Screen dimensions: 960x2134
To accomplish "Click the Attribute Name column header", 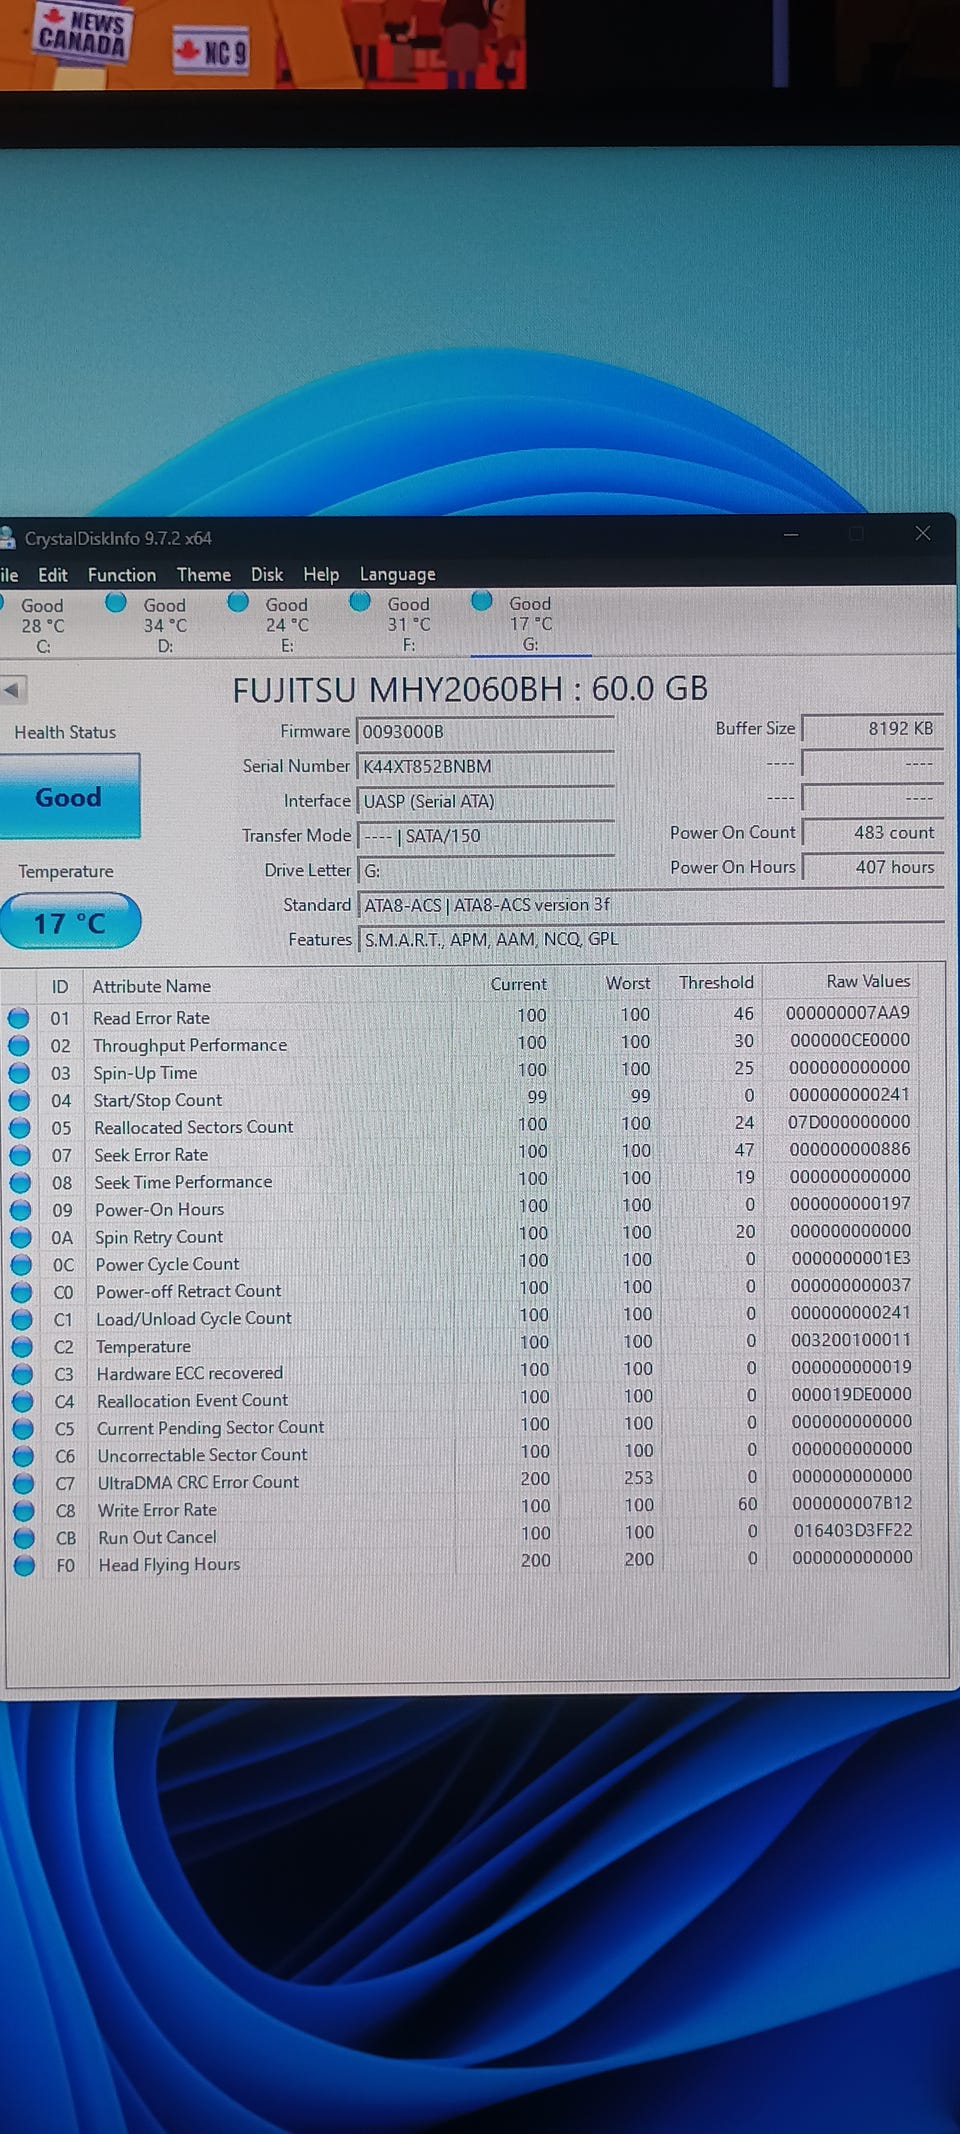I will pyautogui.click(x=152, y=986).
